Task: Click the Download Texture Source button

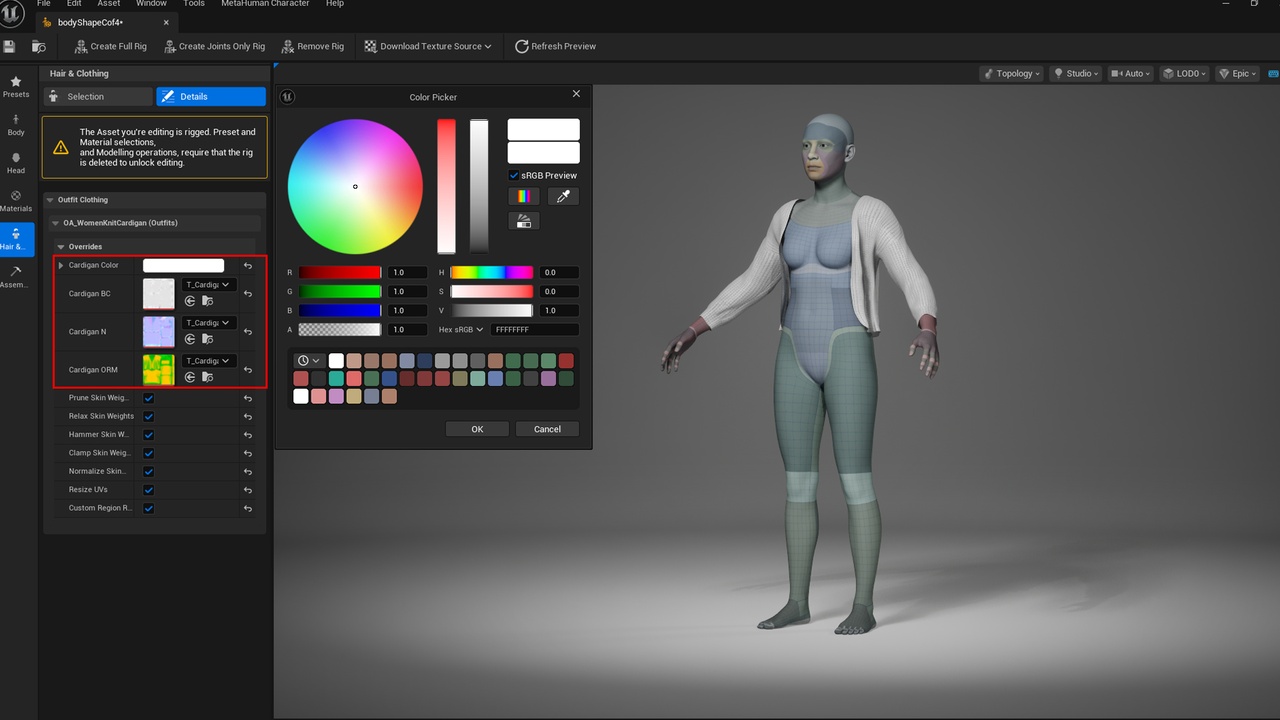Action: (428, 46)
